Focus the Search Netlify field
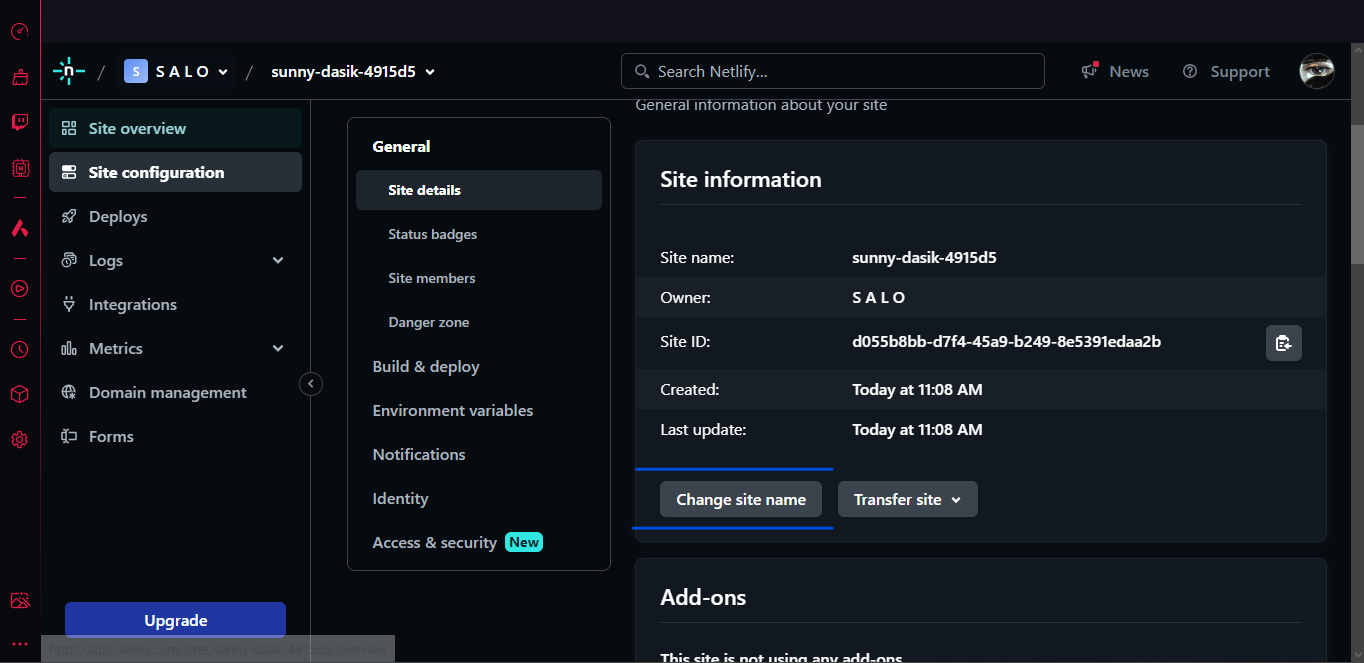1364x663 pixels. tap(832, 71)
